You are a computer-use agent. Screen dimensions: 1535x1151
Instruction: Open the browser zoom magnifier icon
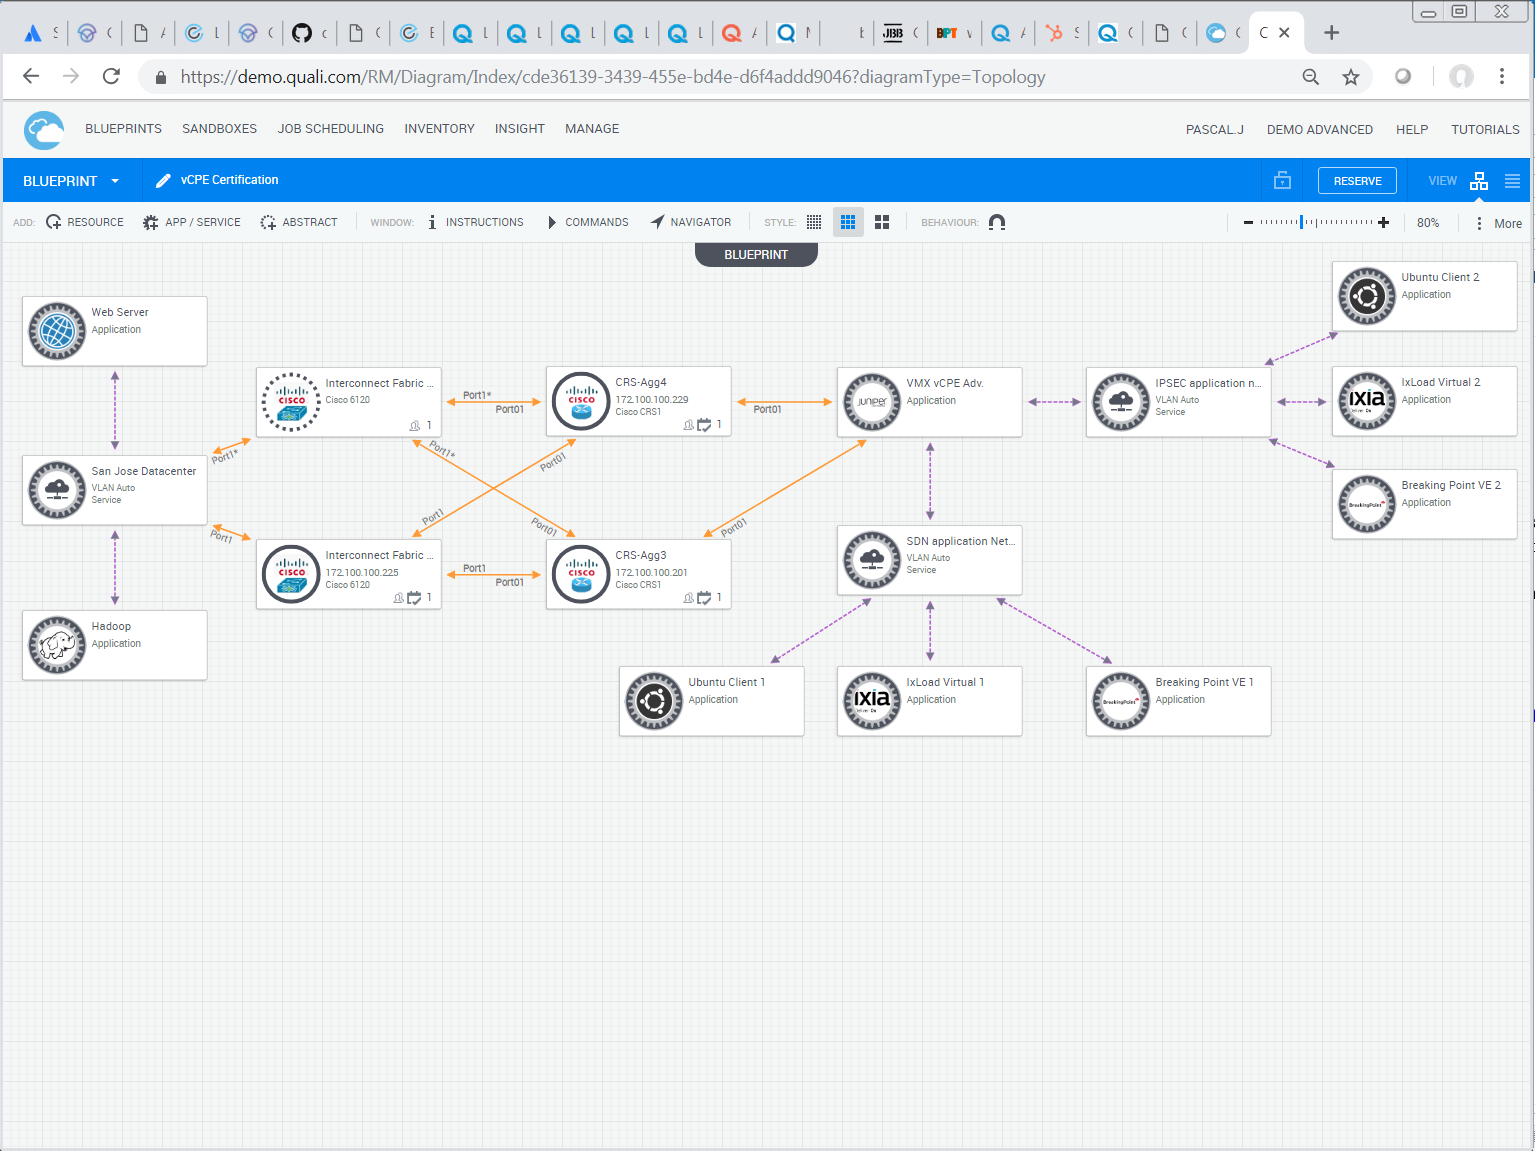click(x=1310, y=77)
